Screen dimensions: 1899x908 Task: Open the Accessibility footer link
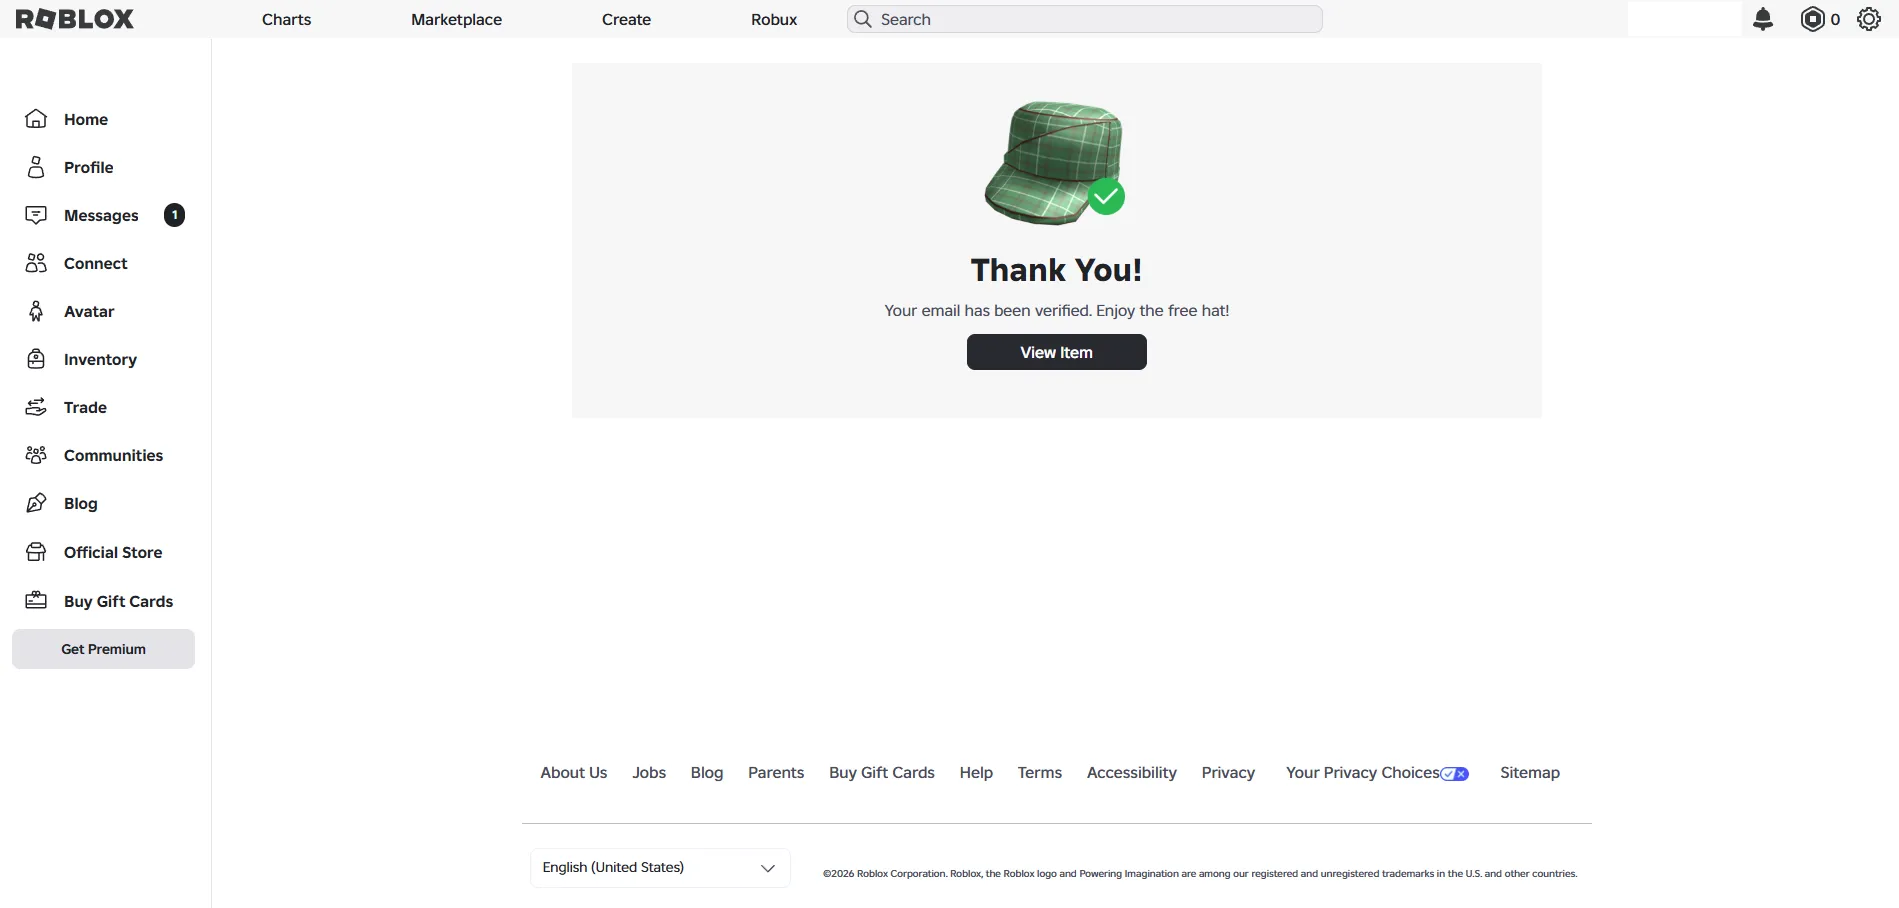tap(1131, 773)
